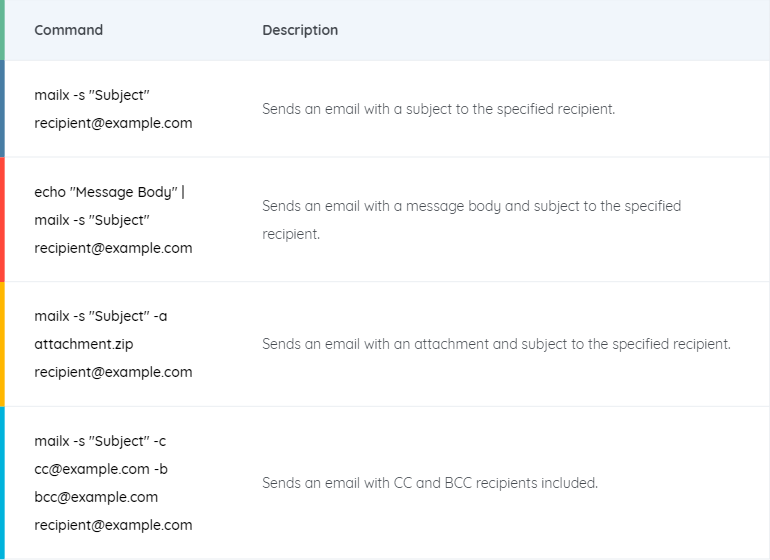Select the mailx -s "Subject" command text
This screenshot has width=770, height=560.
tap(92, 95)
